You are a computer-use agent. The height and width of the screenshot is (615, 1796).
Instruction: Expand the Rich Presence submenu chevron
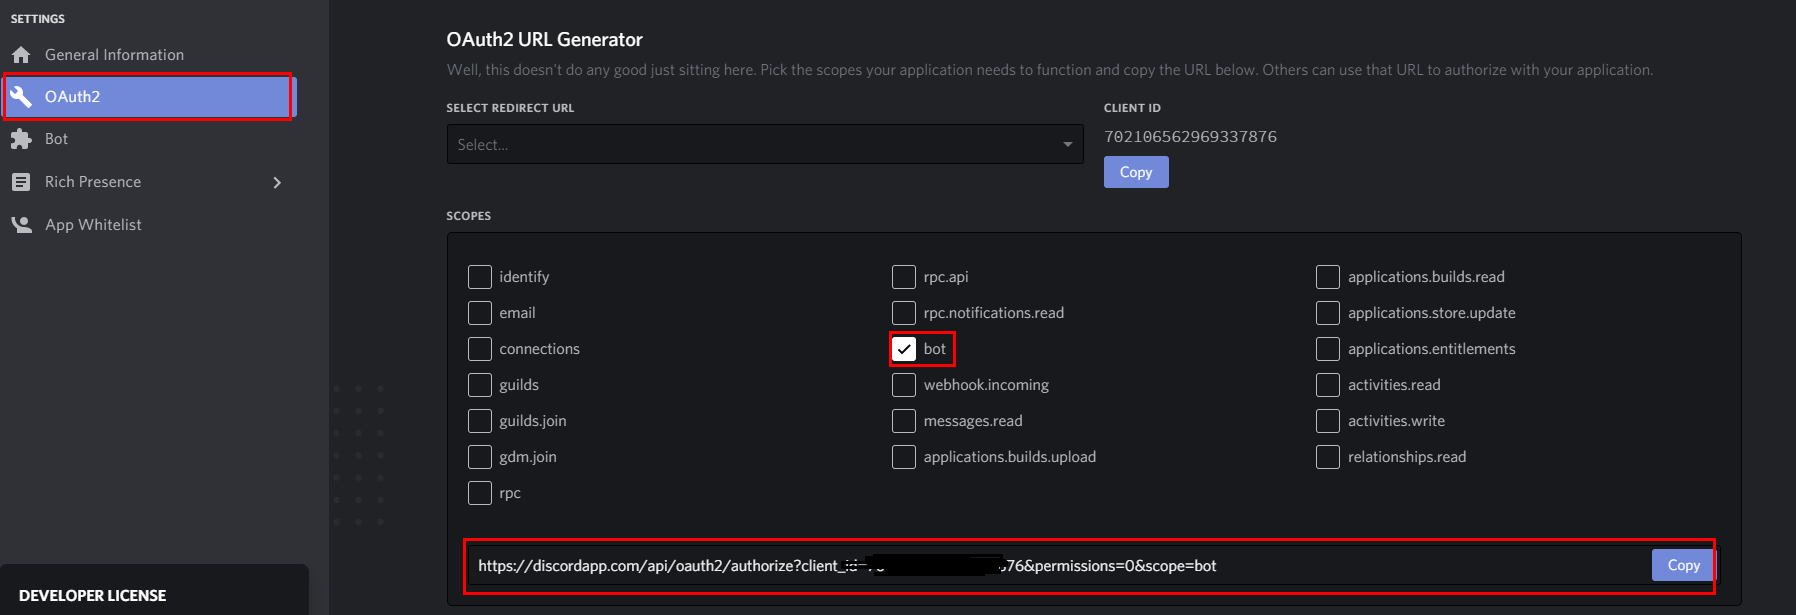[277, 182]
